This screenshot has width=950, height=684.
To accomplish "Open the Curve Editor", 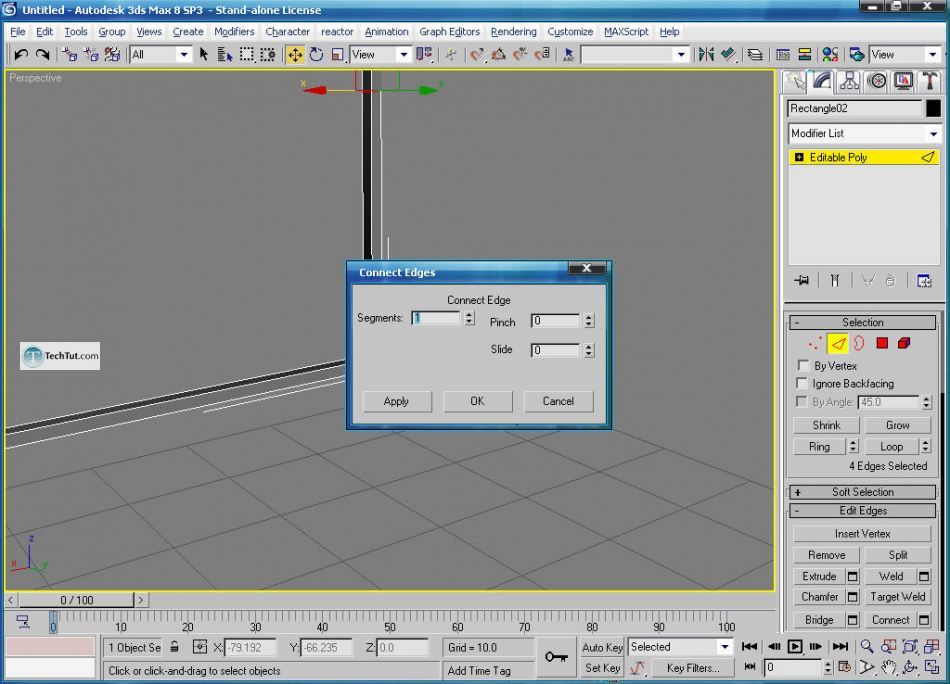I will tap(783, 55).
